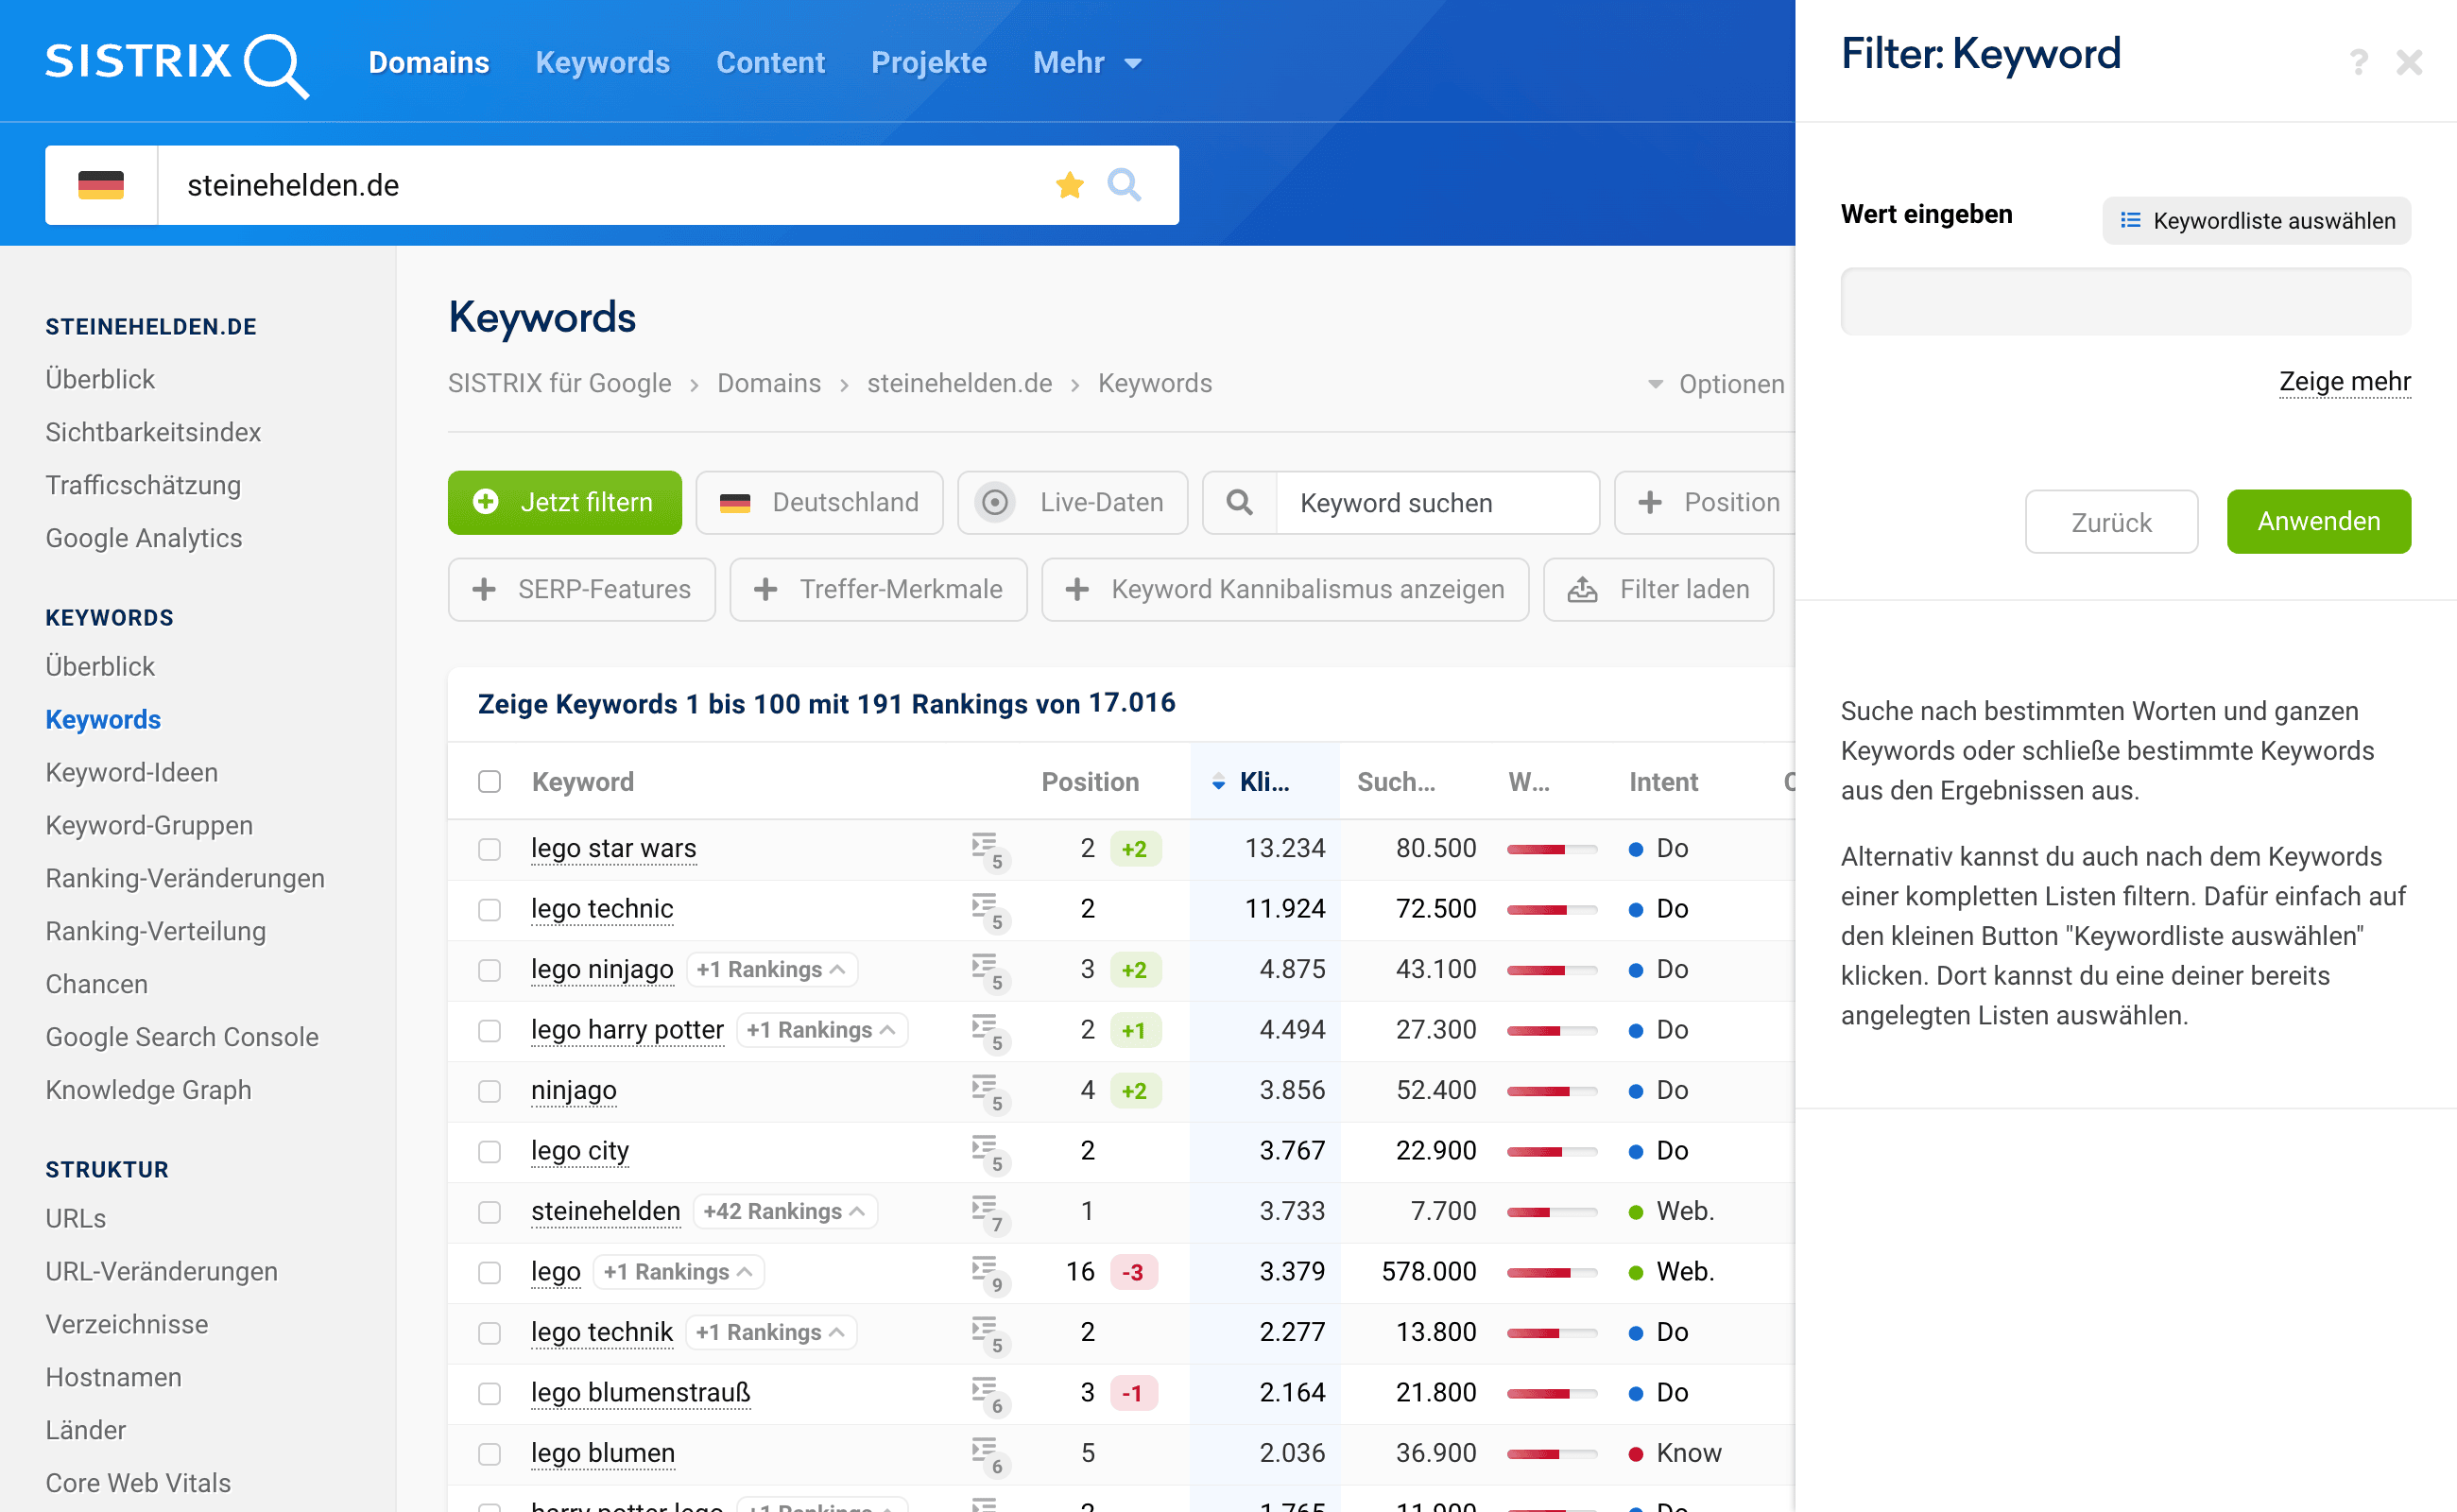The image size is (2457, 1512).
Task: Toggle the select-all checkbox in table header
Action: click(x=489, y=781)
